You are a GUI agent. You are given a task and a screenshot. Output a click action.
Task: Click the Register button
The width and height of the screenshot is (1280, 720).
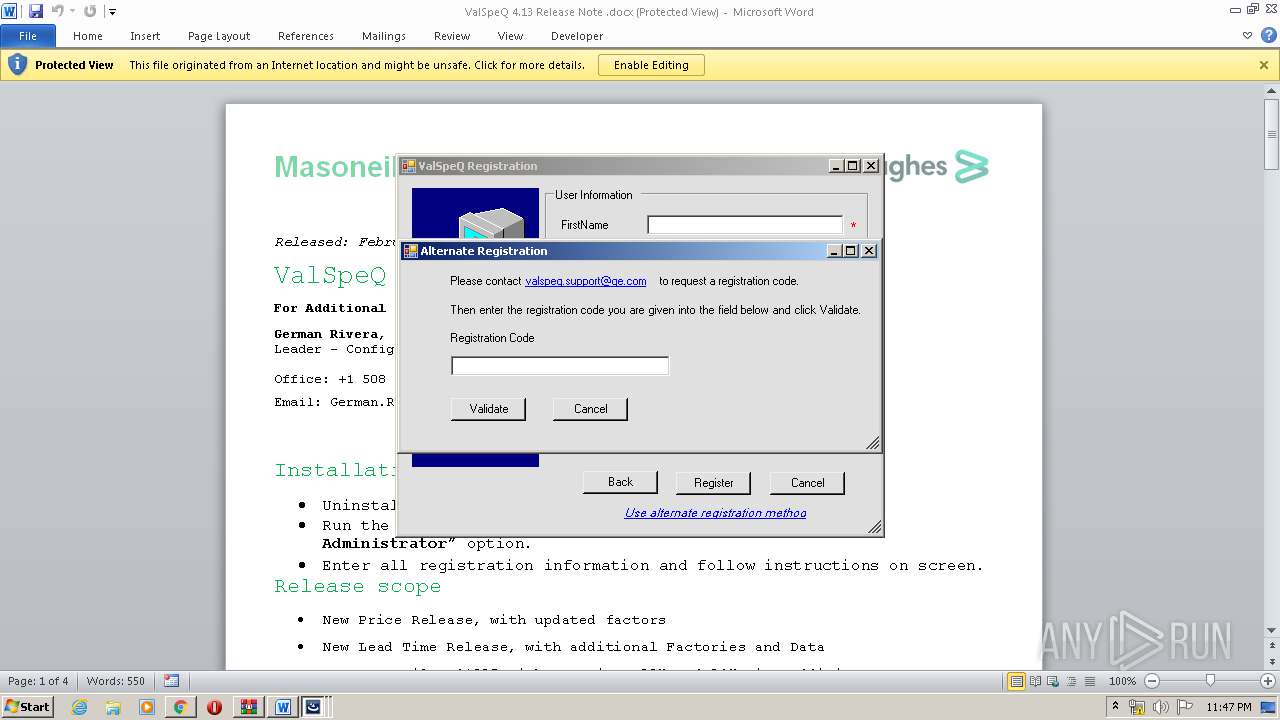pos(714,483)
